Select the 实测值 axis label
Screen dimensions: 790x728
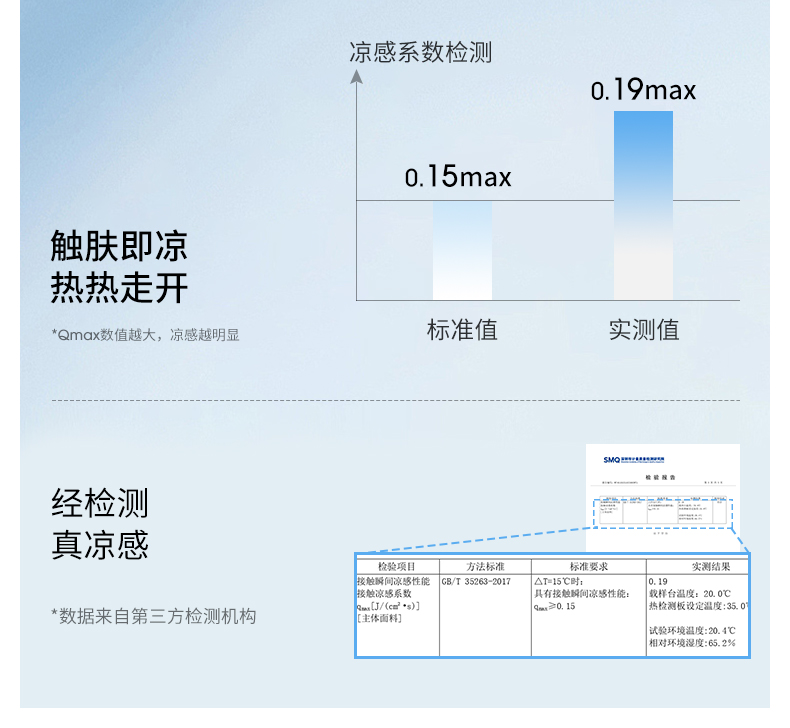(643, 329)
